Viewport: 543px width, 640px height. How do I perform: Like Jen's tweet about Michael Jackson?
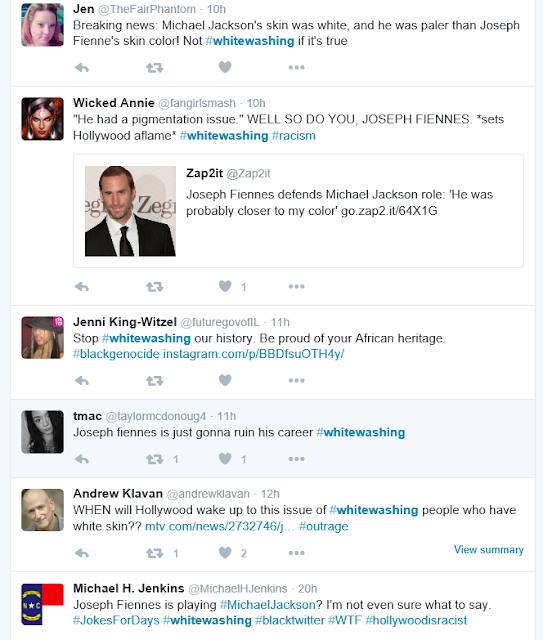[x=225, y=67]
